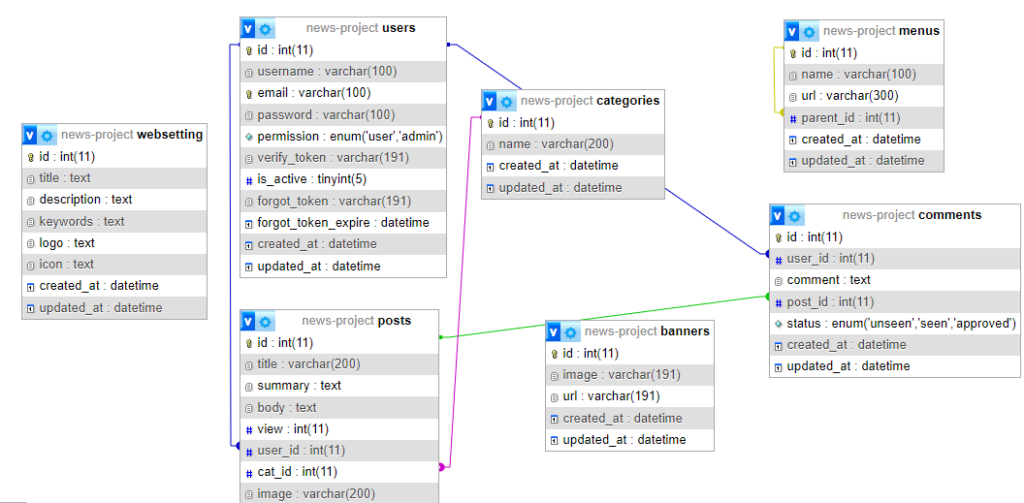The height and width of the screenshot is (503, 1024).
Task: Open the gear options icon on users table
Action: coord(265,29)
